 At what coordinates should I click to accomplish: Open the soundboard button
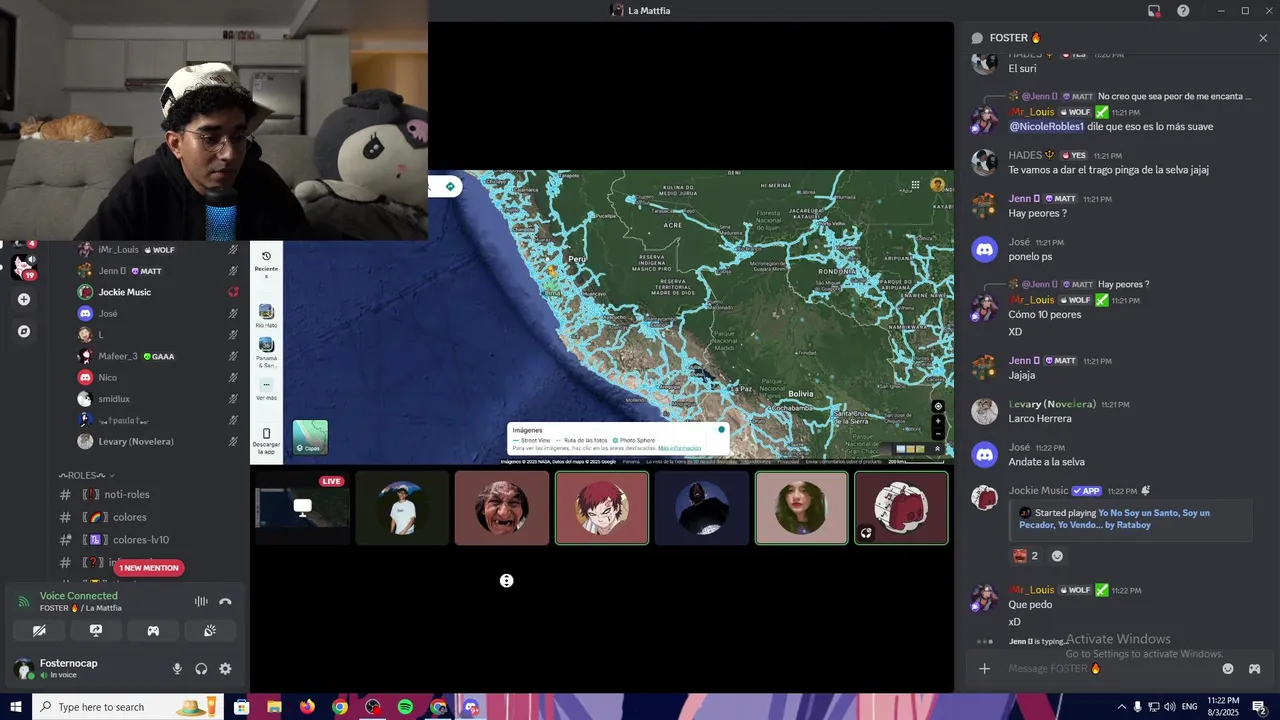point(210,631)
